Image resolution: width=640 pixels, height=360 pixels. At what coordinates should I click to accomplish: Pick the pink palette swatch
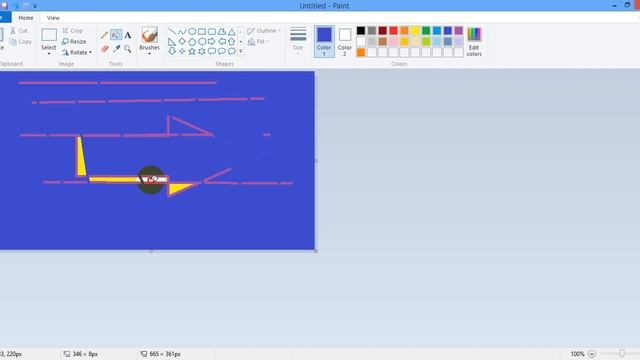(x=393, y=42)
